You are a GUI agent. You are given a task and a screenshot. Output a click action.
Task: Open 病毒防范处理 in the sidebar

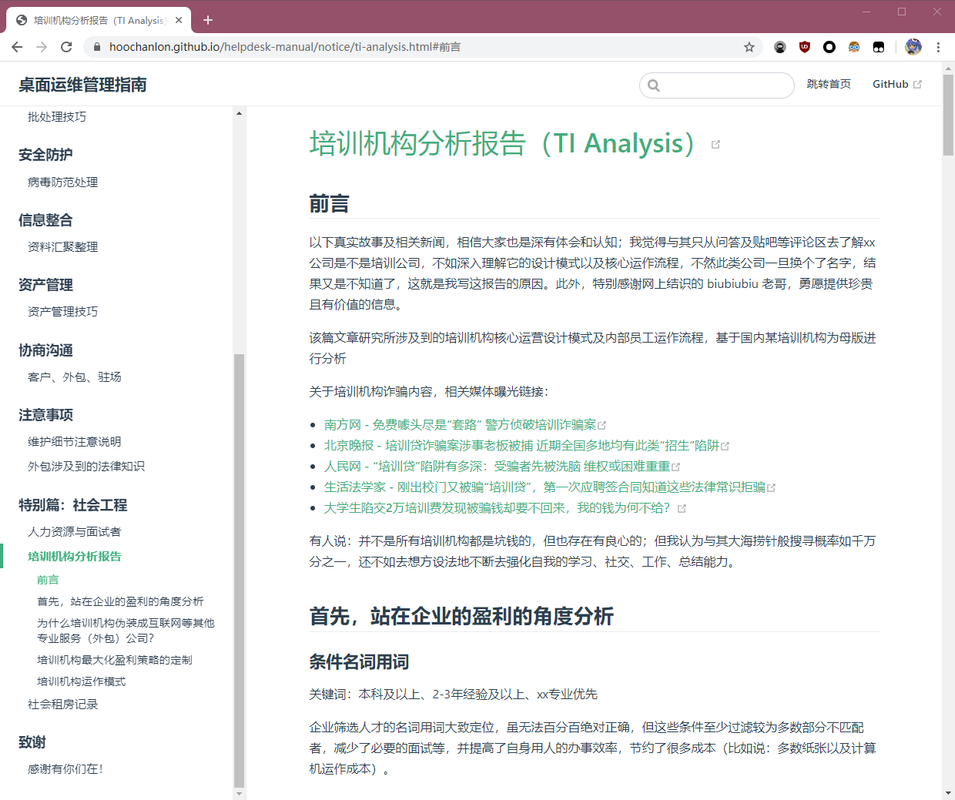pos(63,181)
